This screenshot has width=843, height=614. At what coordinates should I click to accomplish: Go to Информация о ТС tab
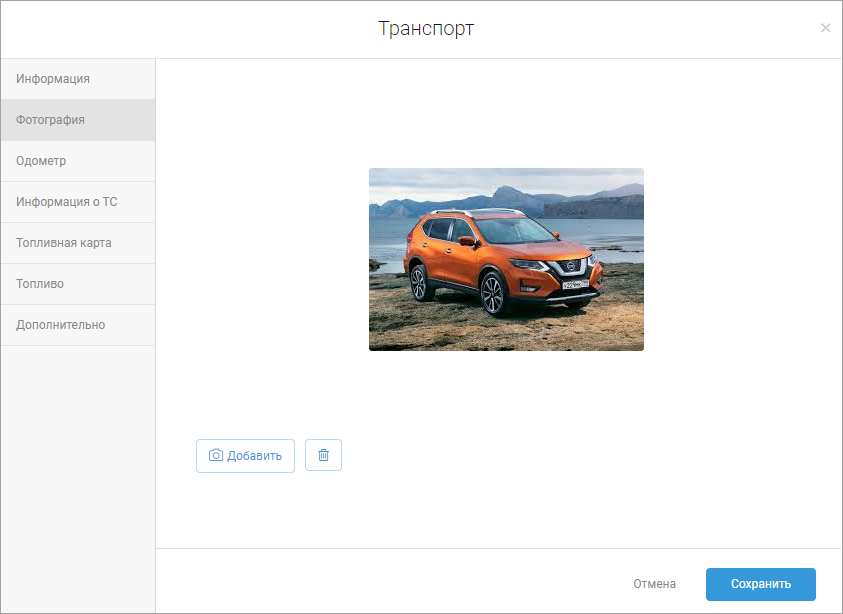66,202
